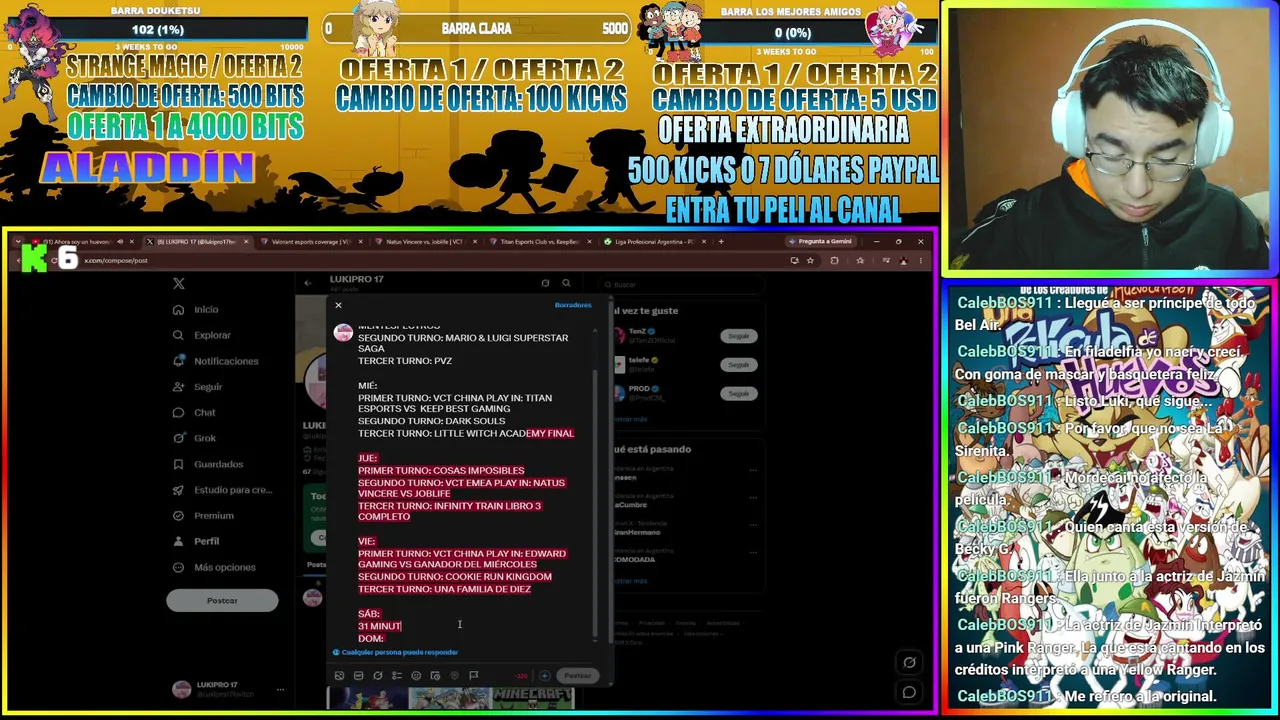
Task: Click the sidebar Postear button
Action: point(222,600)
